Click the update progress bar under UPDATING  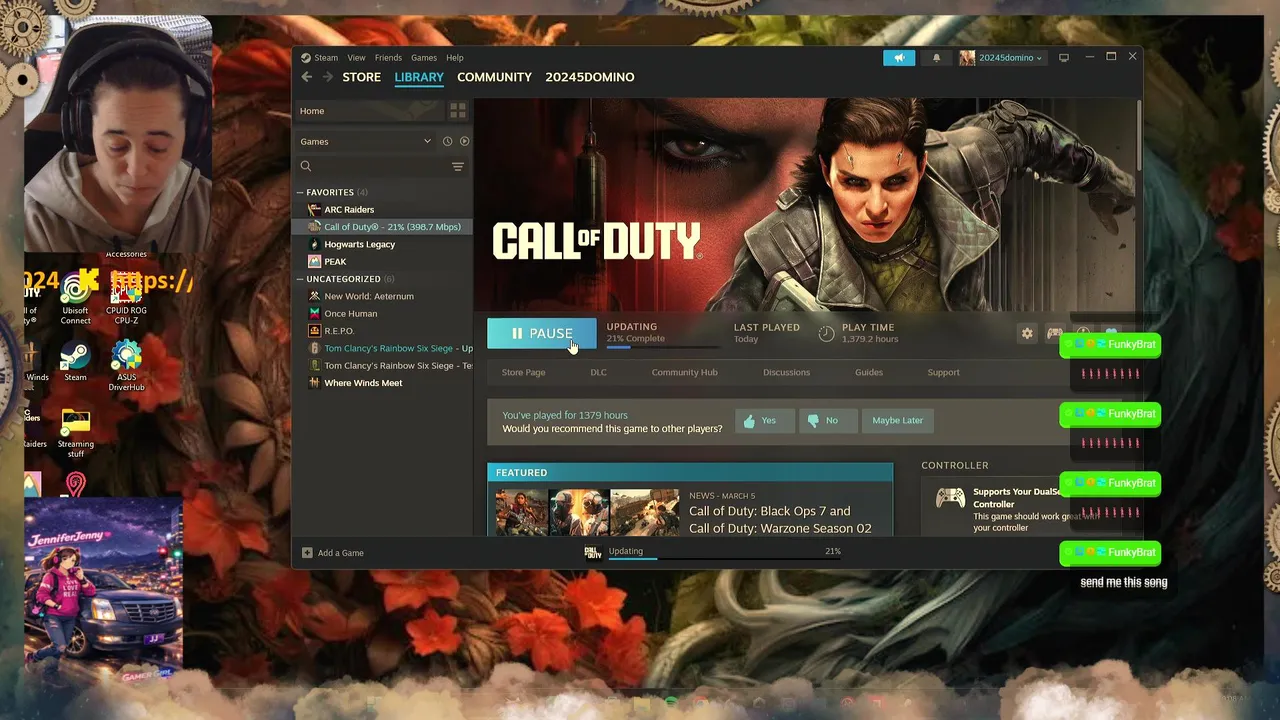(x=662, y=347)
